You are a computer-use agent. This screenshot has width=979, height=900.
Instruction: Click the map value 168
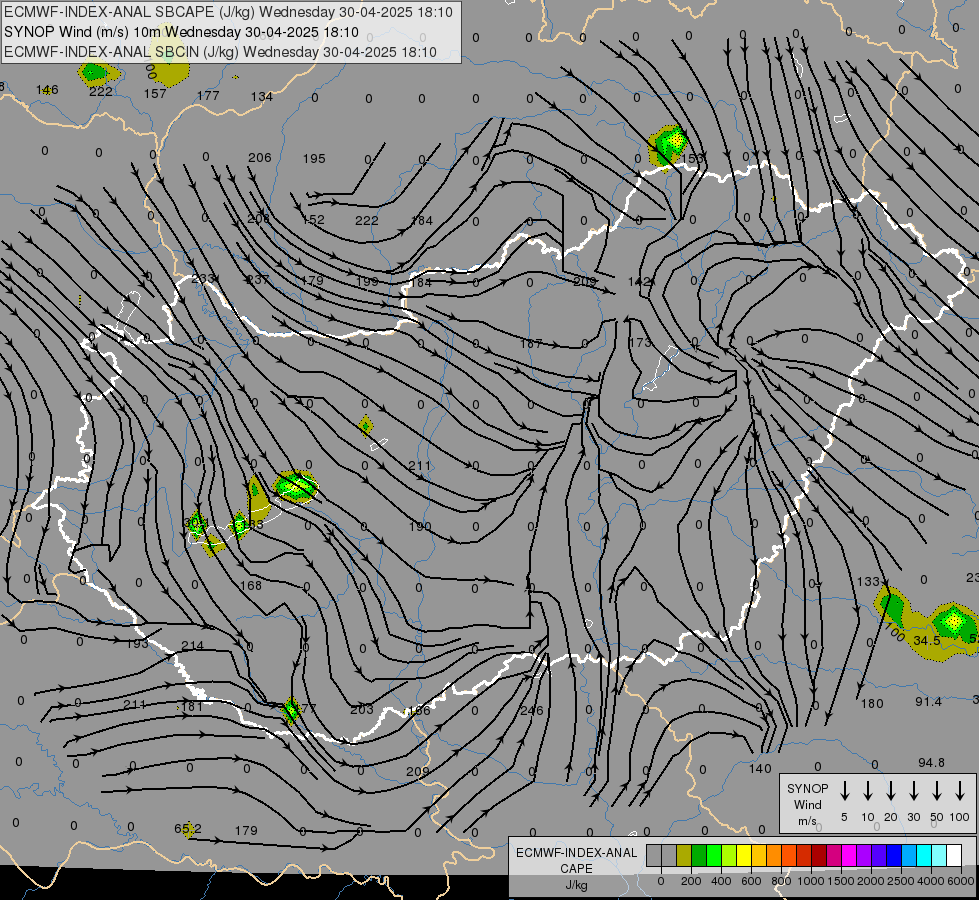coord(250,585)
